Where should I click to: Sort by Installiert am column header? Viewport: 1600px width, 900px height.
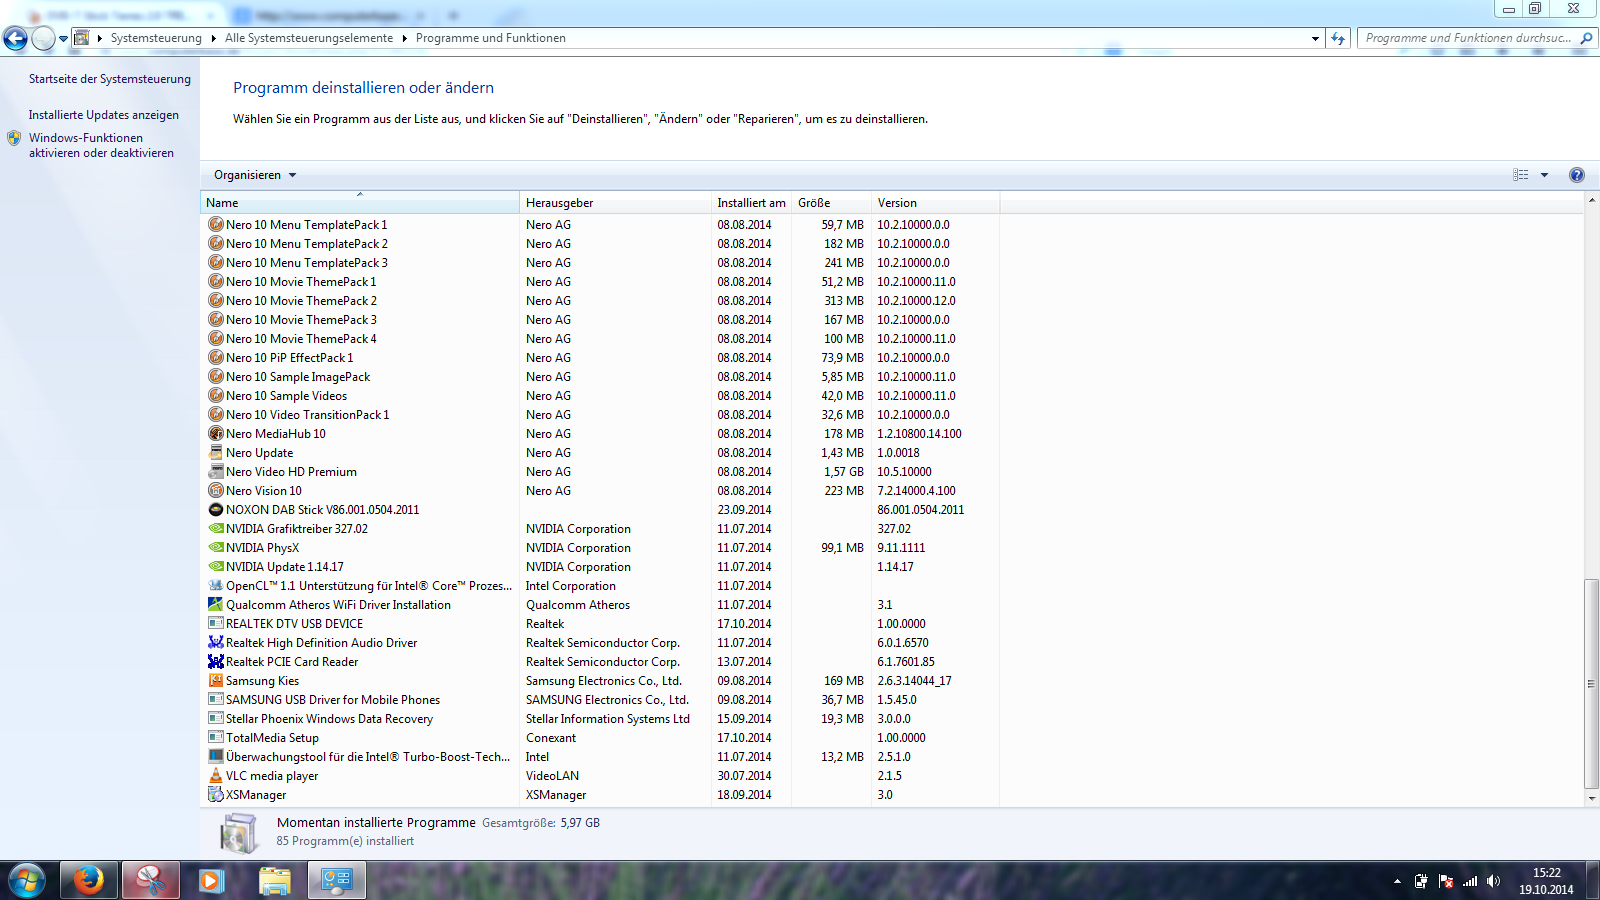(x=751, y=203)
